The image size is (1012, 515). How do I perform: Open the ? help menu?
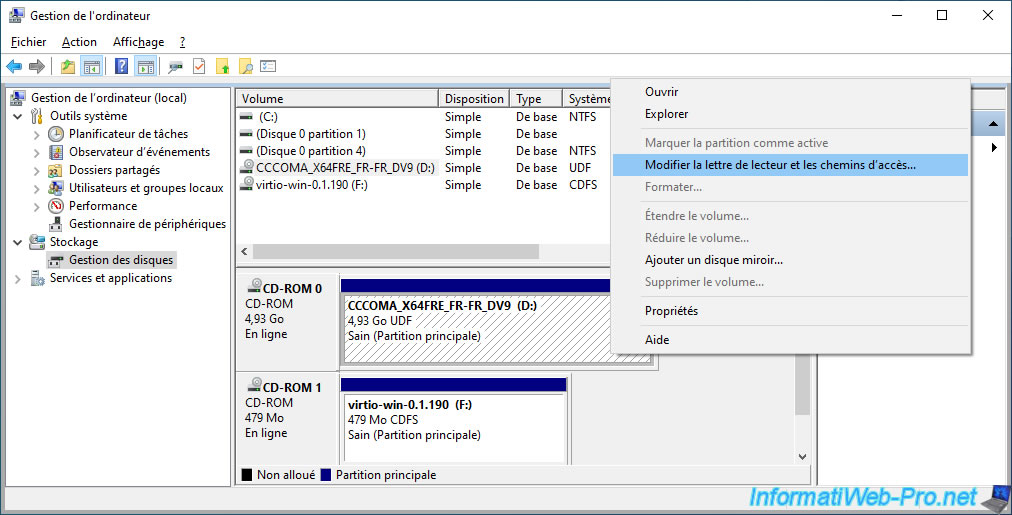coord(182,42)
